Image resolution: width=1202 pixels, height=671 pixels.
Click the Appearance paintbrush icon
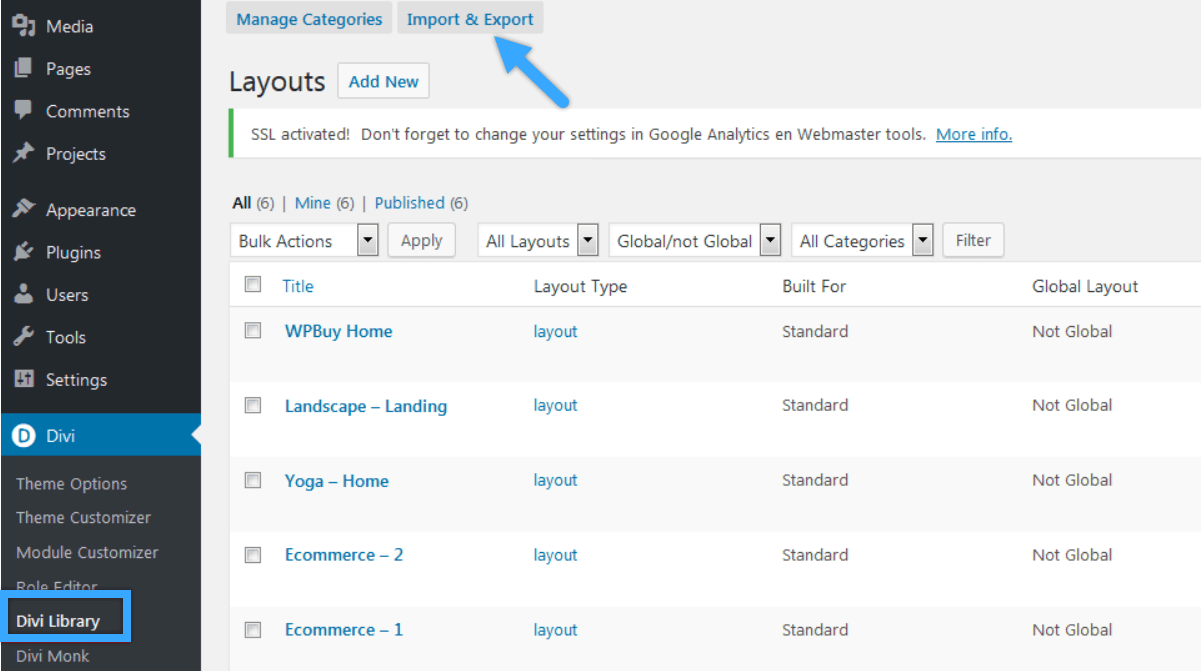[24, 209]
